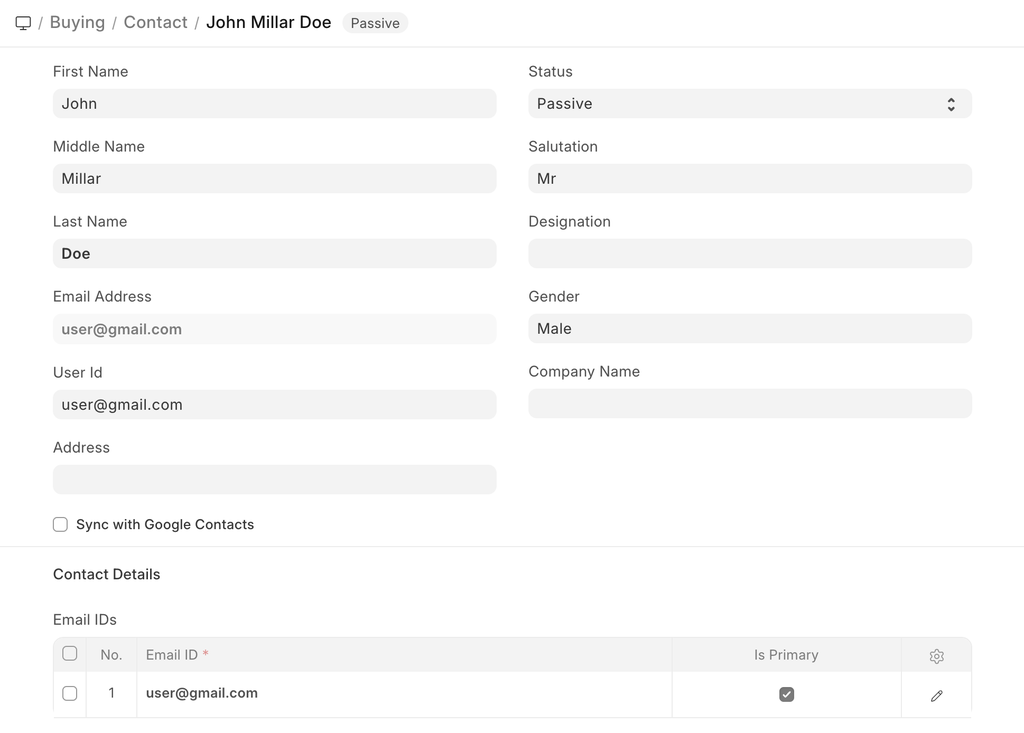Enable Sync with Google Contacts checkbox
The height and width of the screenshot is (733, 1024).
point(61,525)
